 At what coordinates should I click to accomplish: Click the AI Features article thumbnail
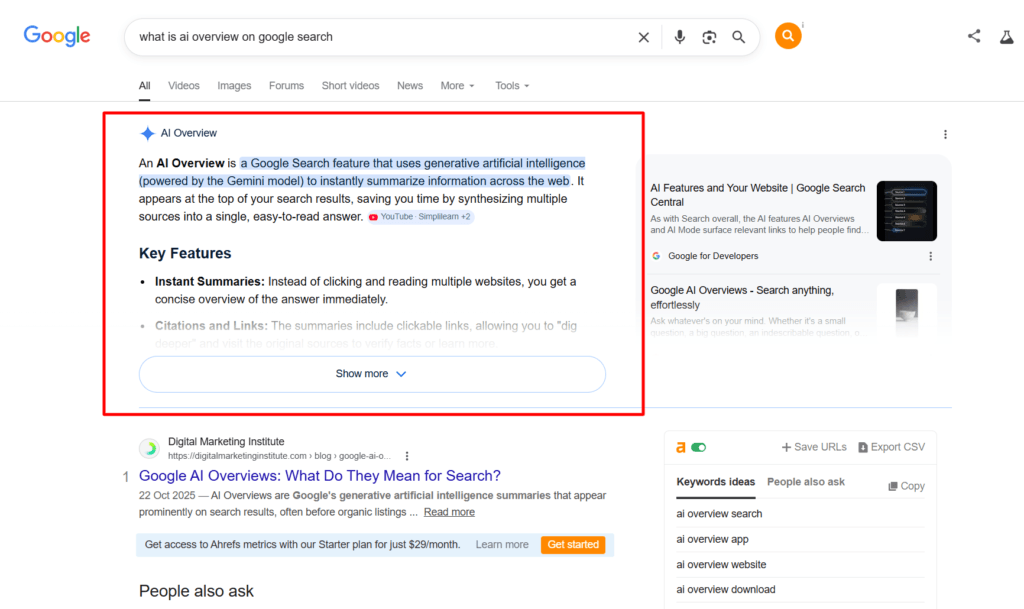pos(906,211)
